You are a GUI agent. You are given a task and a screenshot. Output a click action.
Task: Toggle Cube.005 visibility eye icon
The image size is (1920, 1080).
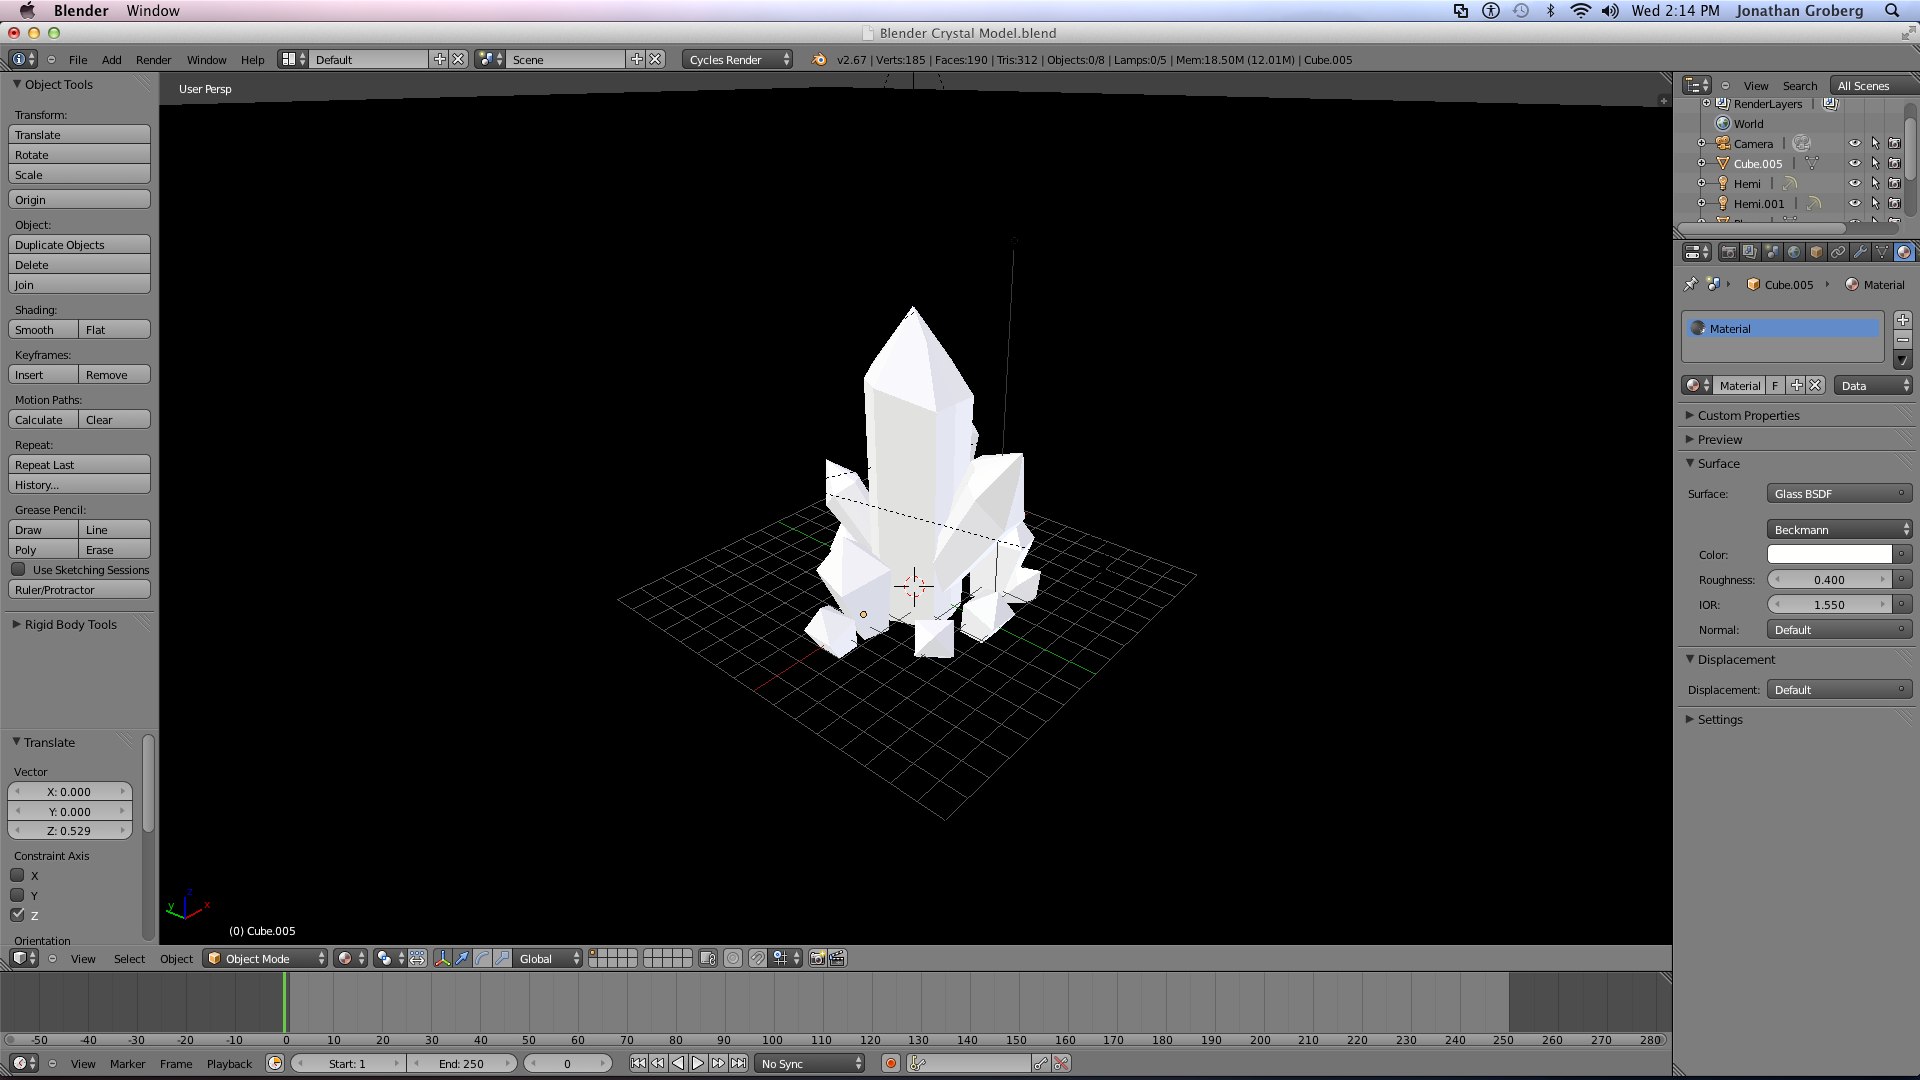(1855, 164)
